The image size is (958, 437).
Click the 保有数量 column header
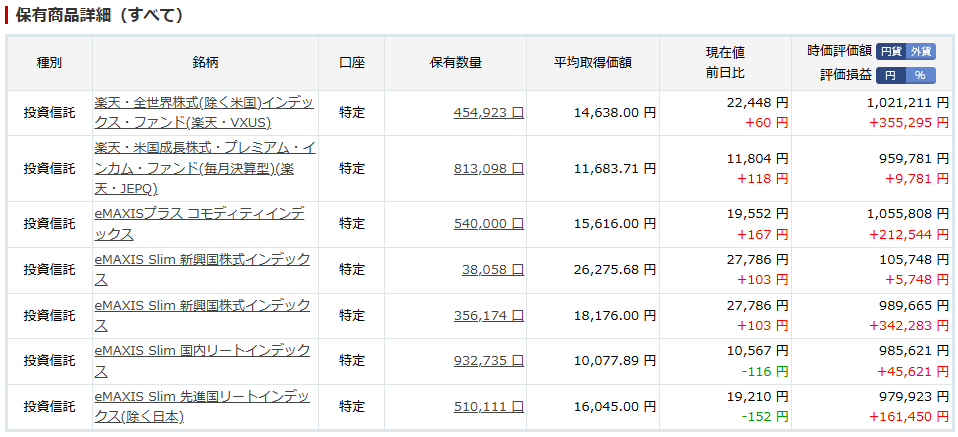(x=456, y=63)
